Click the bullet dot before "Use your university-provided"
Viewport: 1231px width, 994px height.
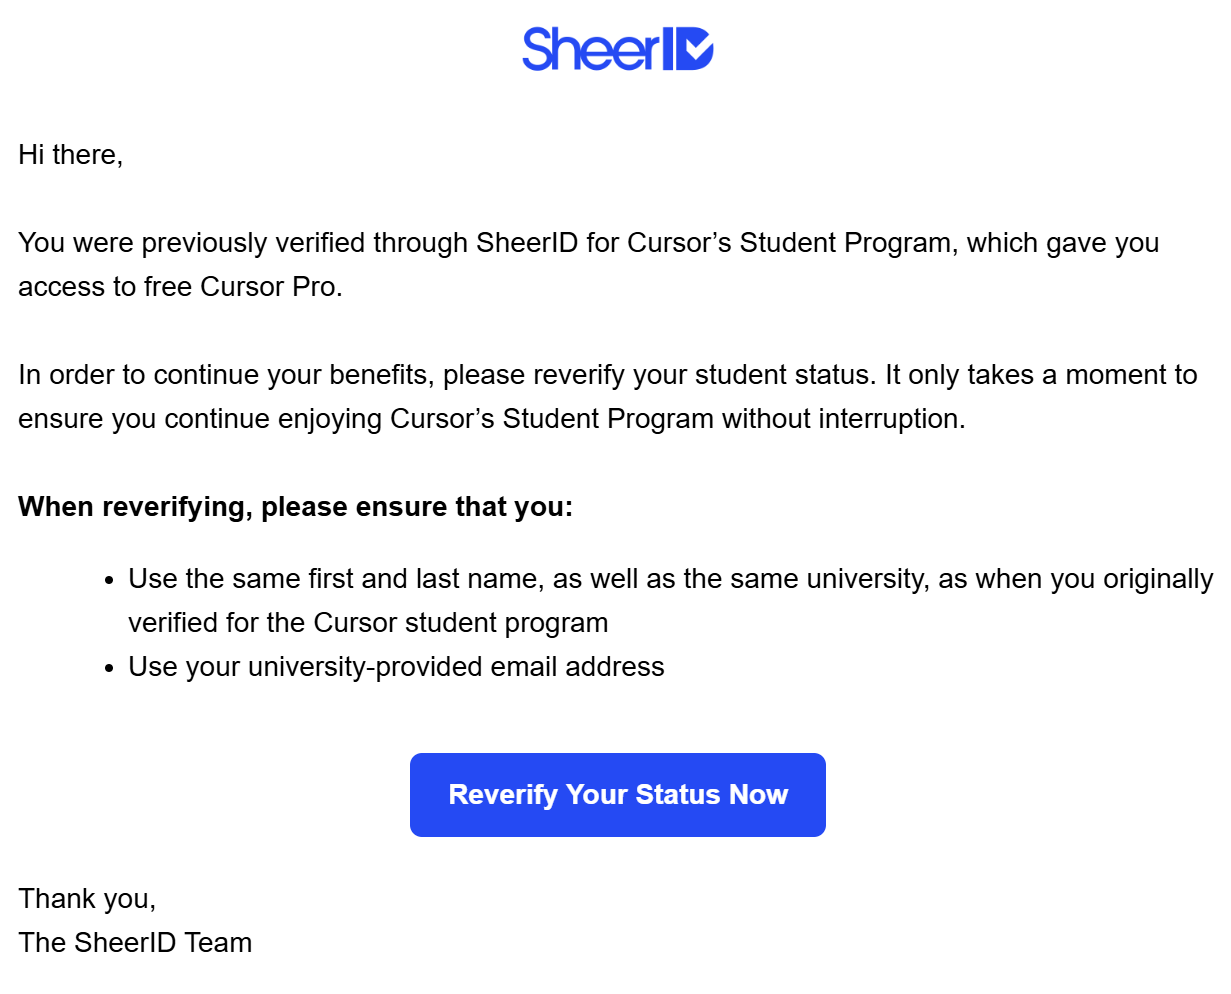click(110, 669)
